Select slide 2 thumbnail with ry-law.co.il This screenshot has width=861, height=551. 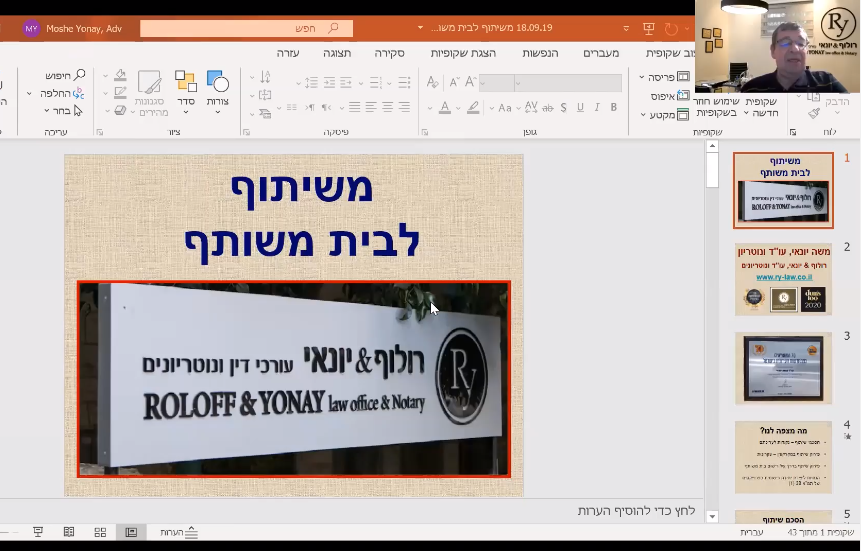point(783,279)
